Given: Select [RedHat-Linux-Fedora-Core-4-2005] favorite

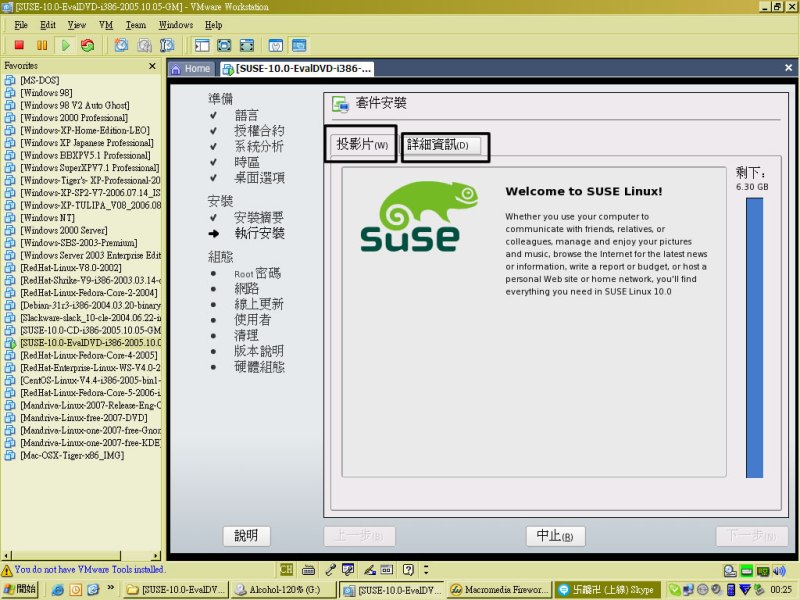Looking at the screenshot, I should [x=89, y=355].
